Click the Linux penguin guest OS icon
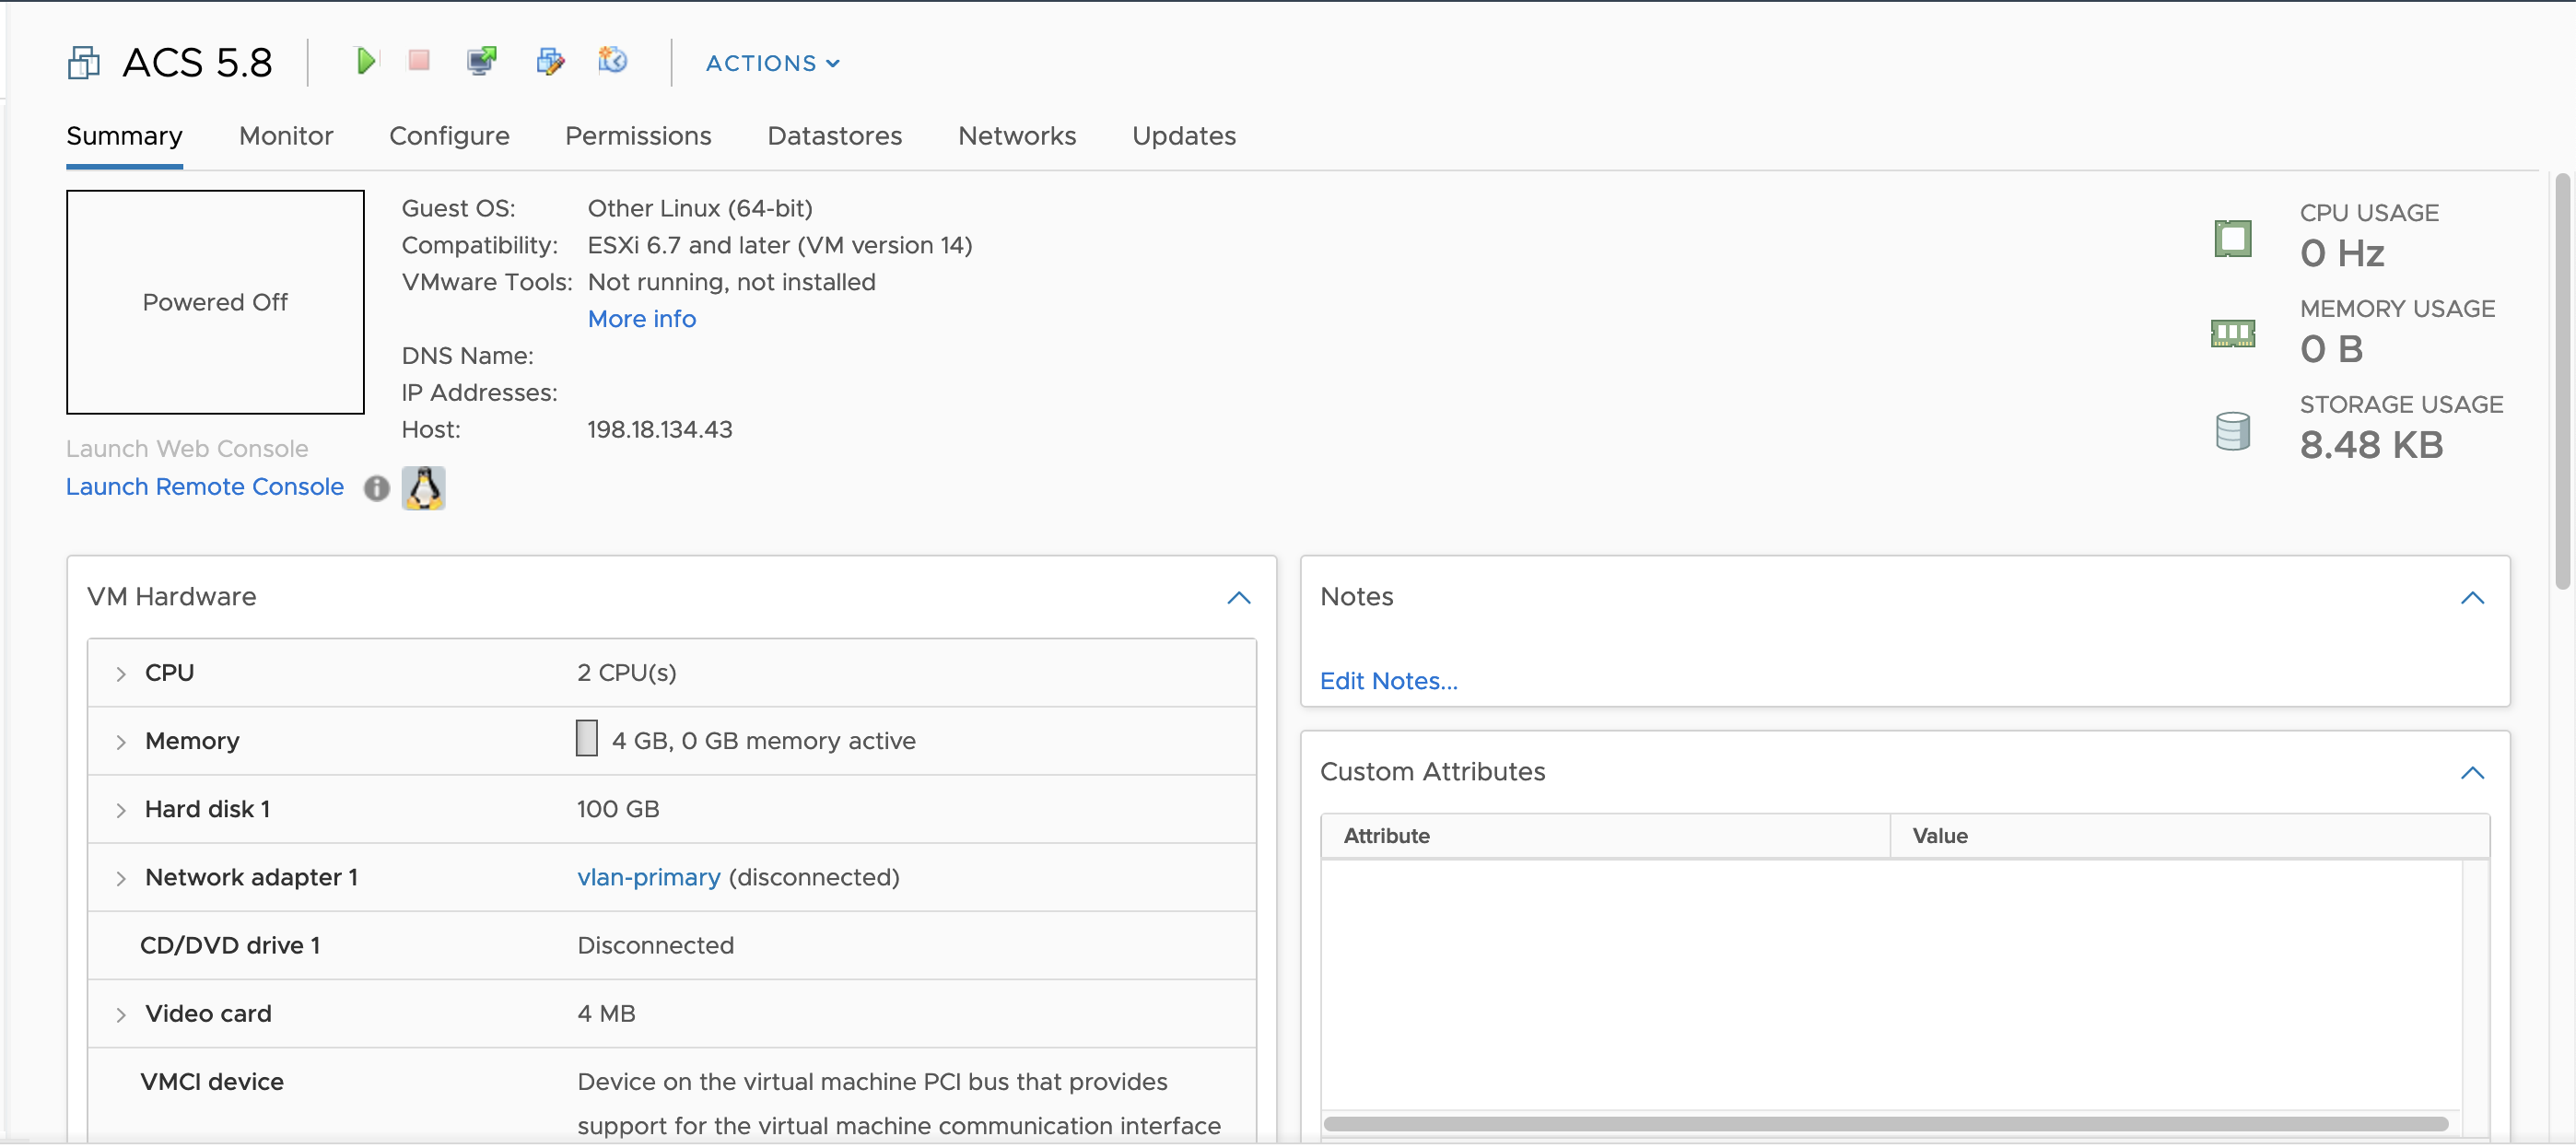Image resolution: width=2576 pixels, height=1148 pixels. pos(424,488)
